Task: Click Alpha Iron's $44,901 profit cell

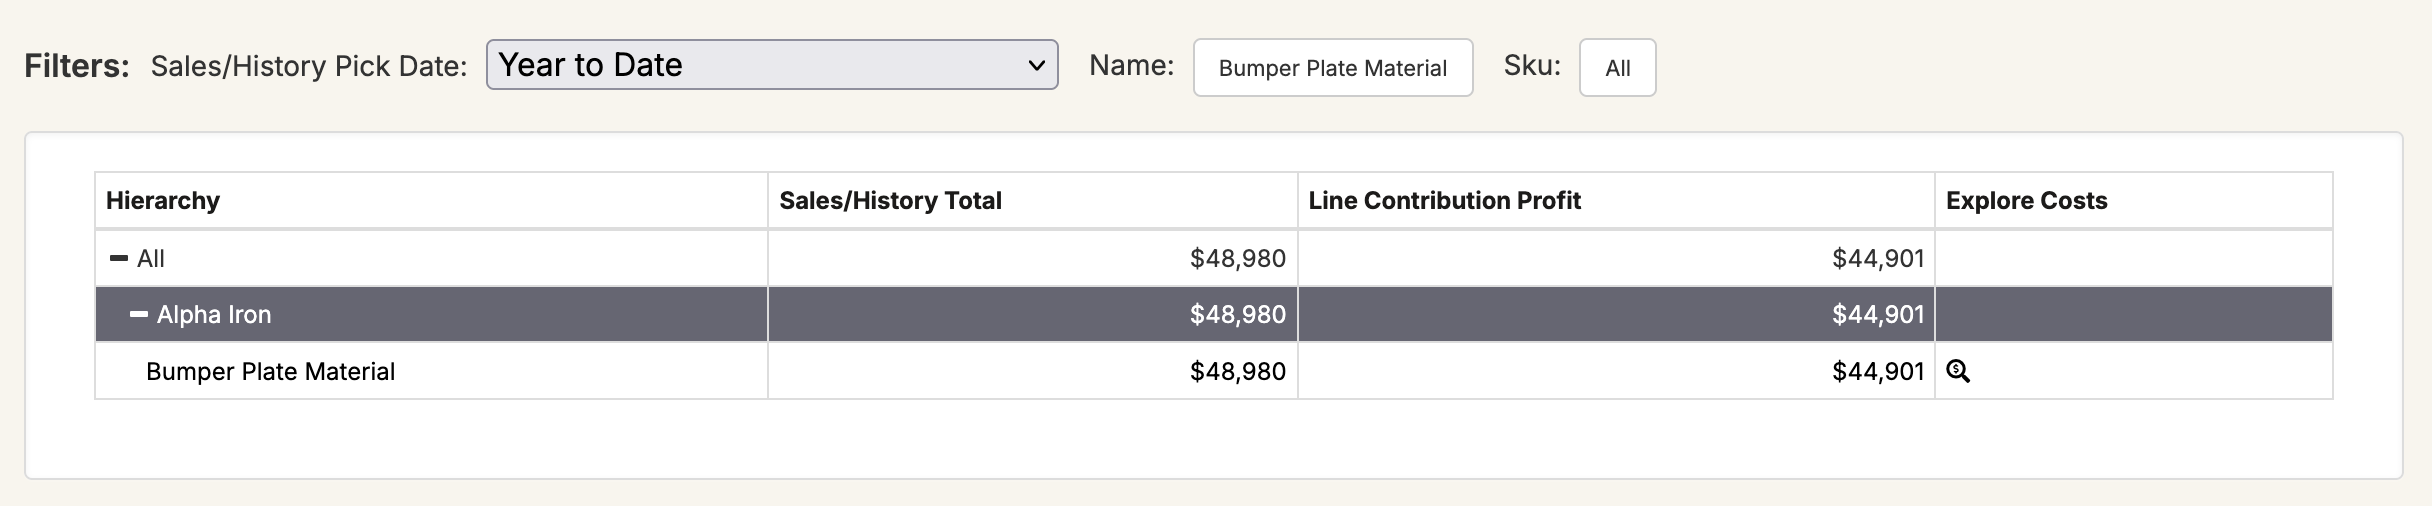Action: pos(1616,314)
